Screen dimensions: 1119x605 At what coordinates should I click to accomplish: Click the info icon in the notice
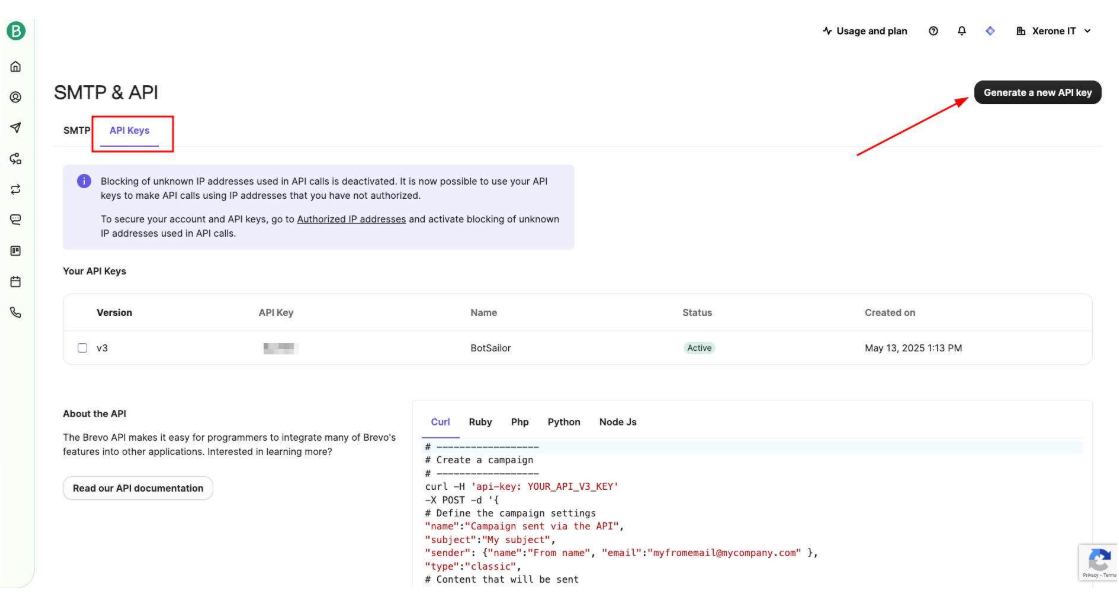tap(84, 181)
